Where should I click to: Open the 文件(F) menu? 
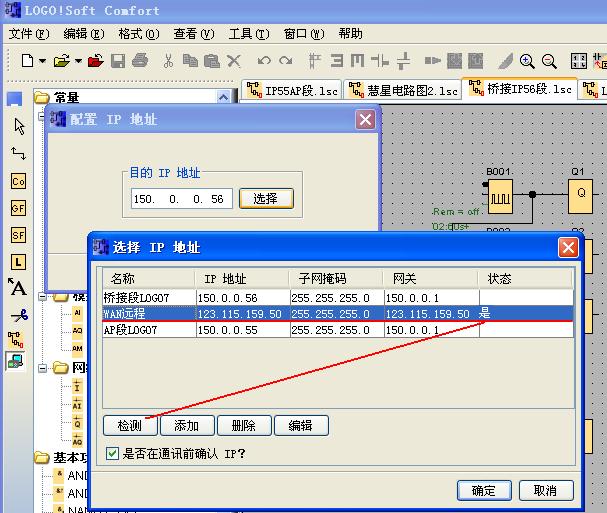29,34
